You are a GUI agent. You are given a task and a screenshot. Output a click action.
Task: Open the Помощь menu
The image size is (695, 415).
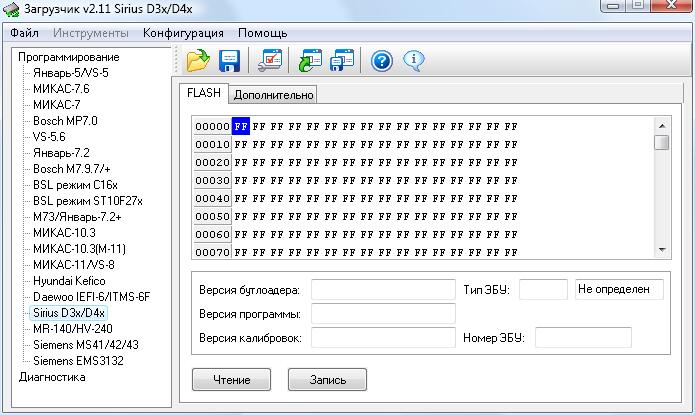click(x=262, y=33)
